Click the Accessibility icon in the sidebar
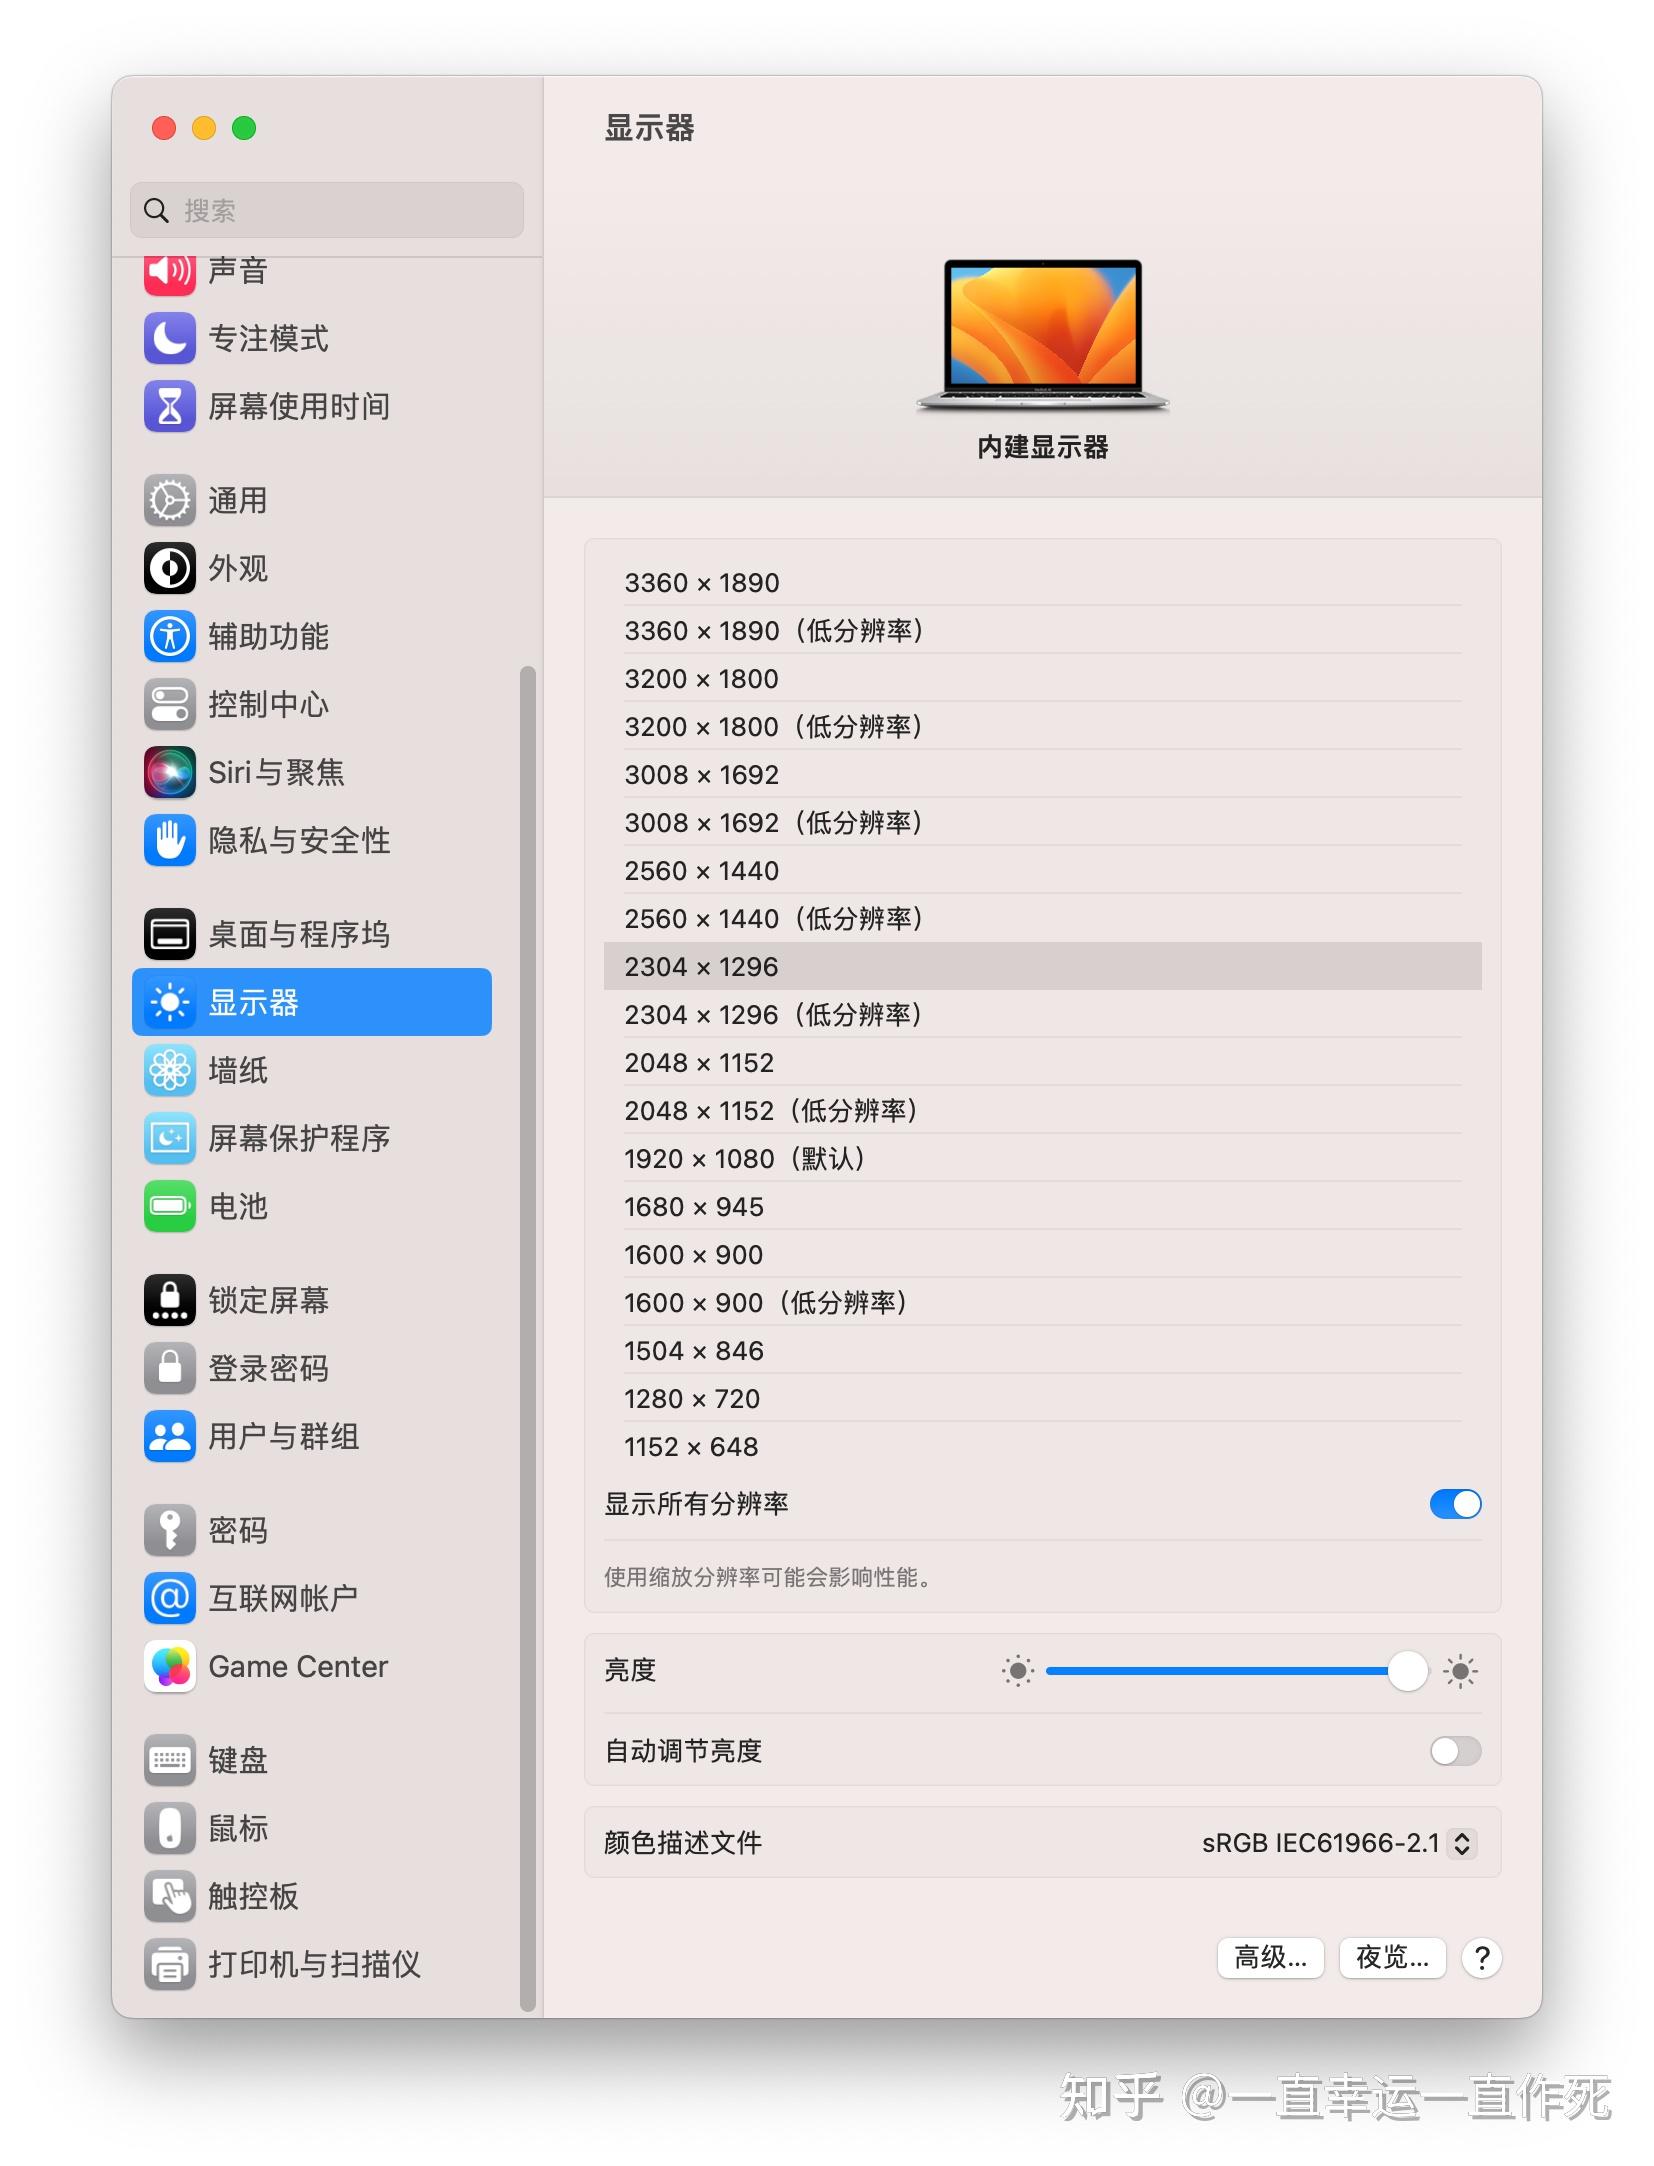The width and height of the screenshot is (1654, 2166). [169, 636]
